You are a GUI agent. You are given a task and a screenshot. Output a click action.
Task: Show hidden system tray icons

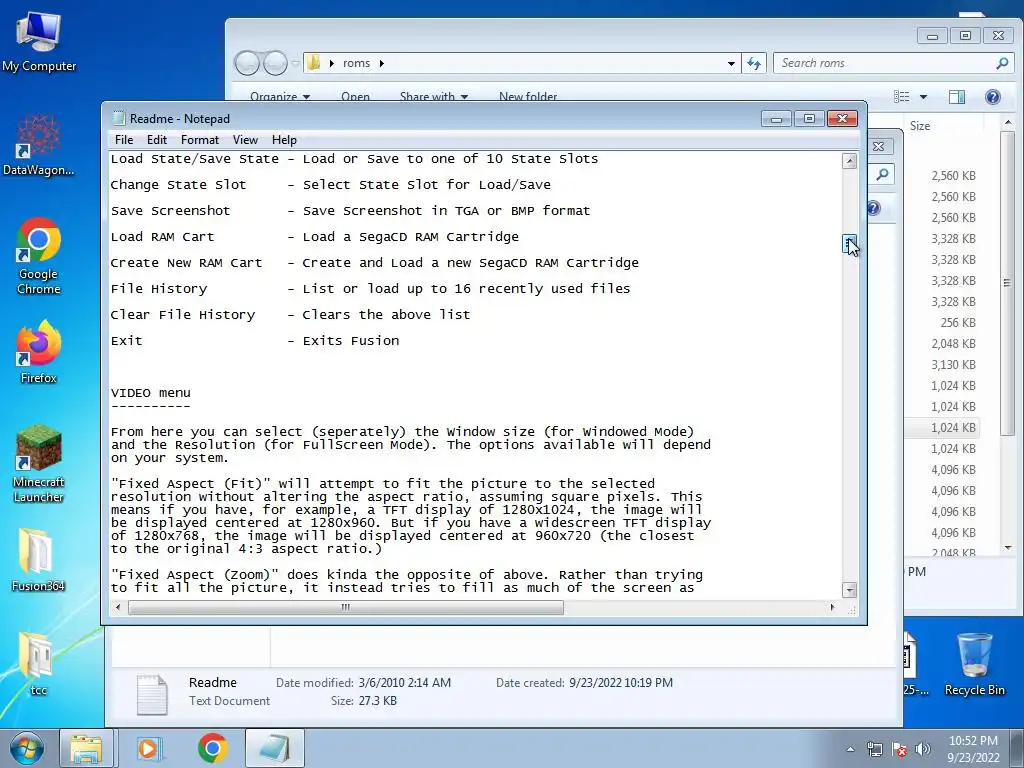tap(850, 749)
